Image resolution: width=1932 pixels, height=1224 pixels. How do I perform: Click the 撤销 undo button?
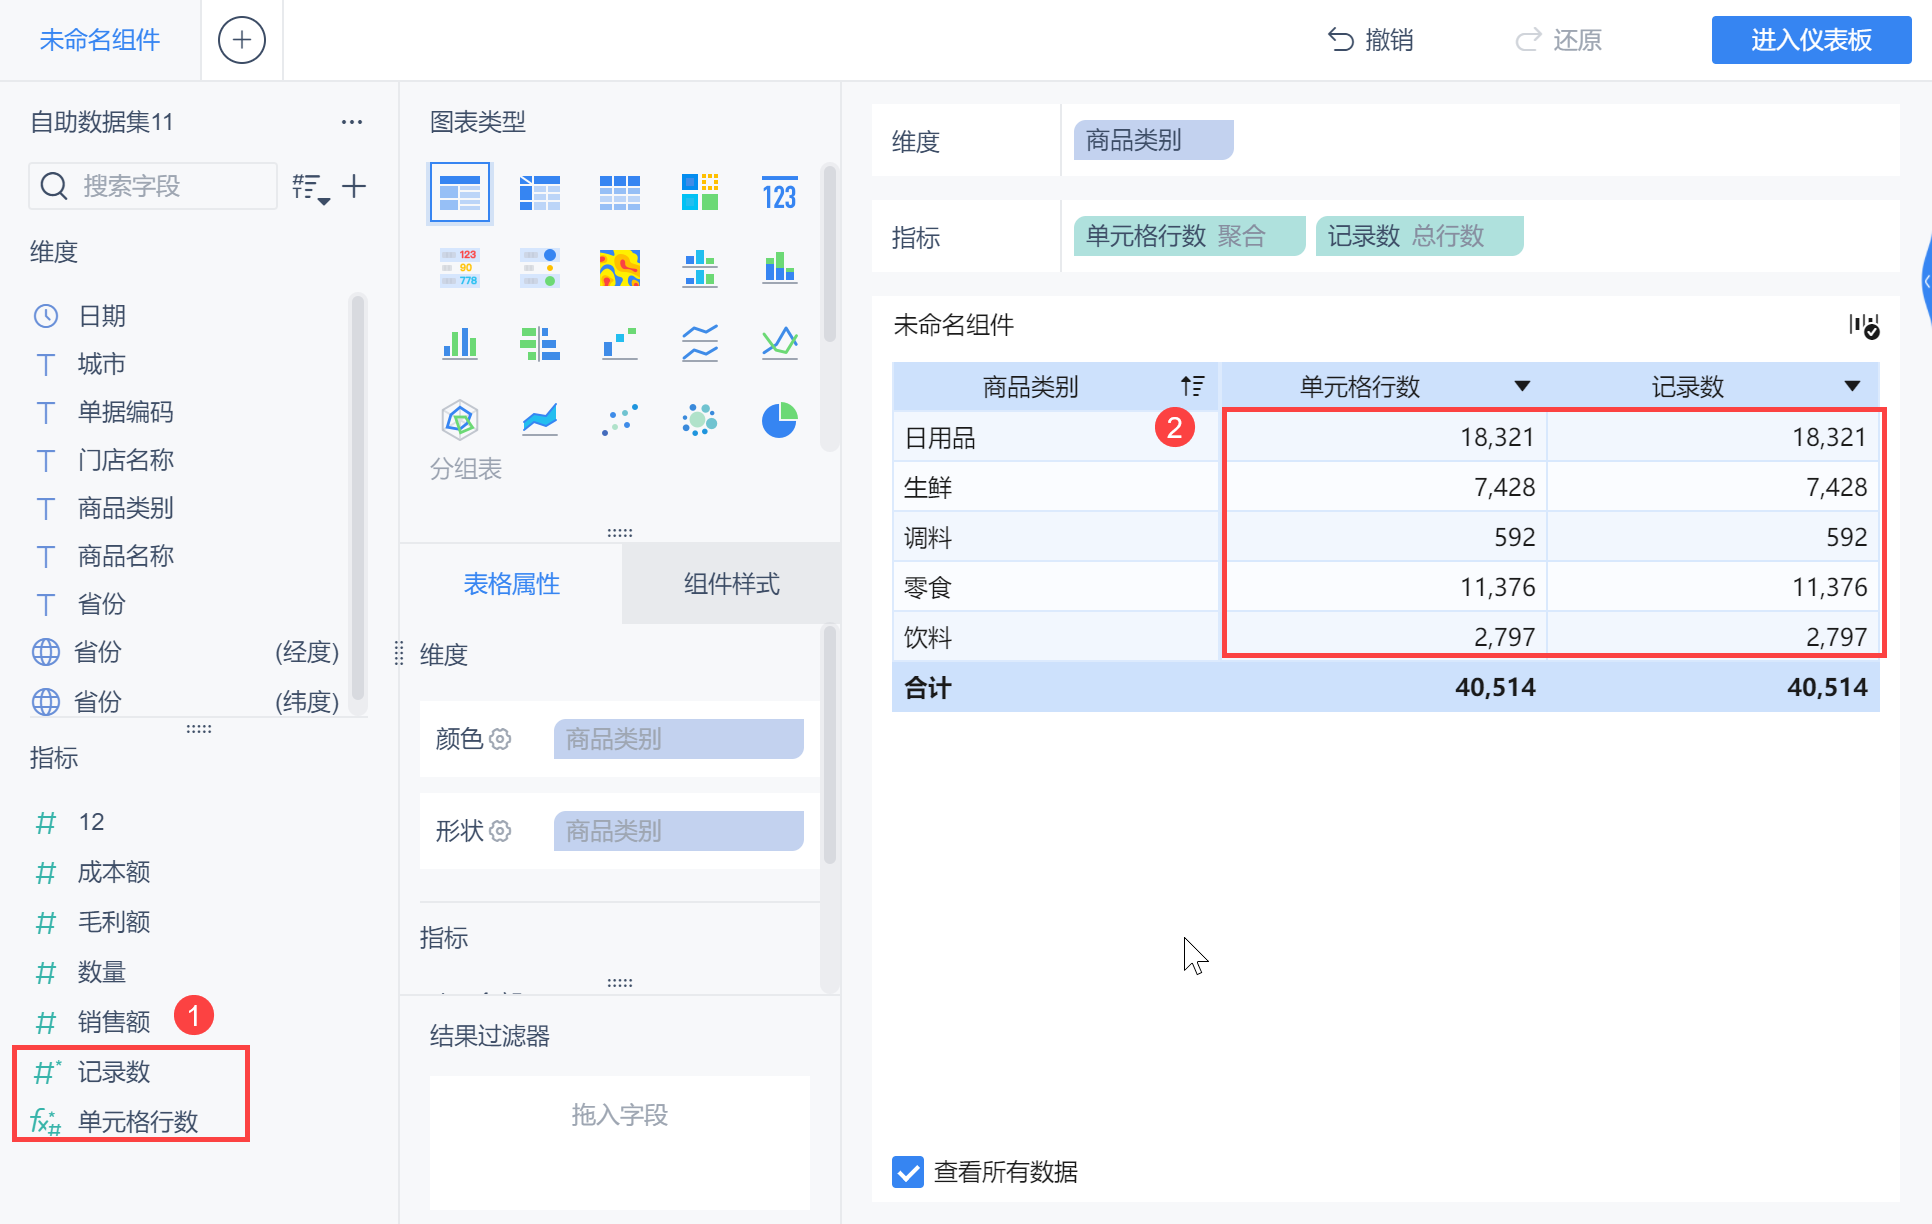[1371, 40]
